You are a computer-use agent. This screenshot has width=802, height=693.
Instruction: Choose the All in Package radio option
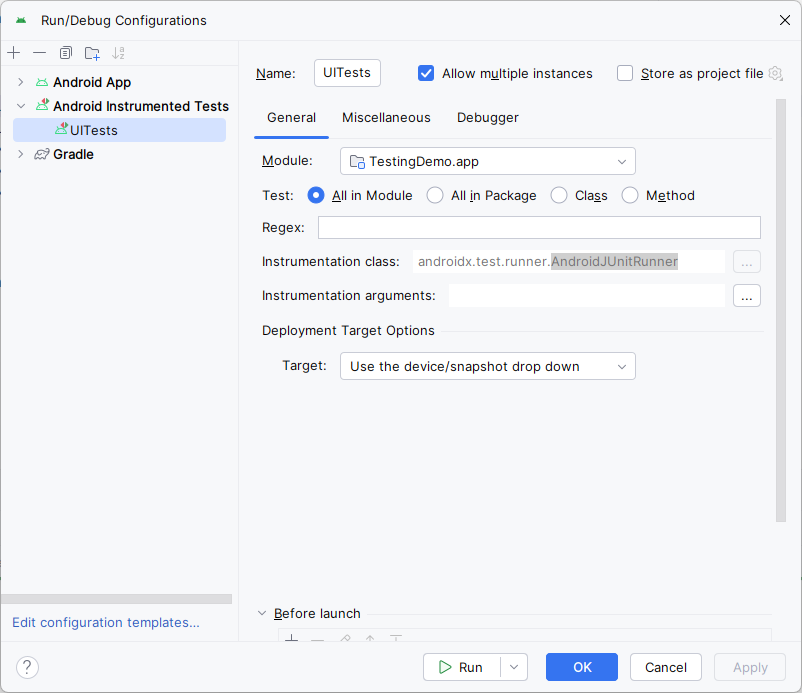click(435, 195)
